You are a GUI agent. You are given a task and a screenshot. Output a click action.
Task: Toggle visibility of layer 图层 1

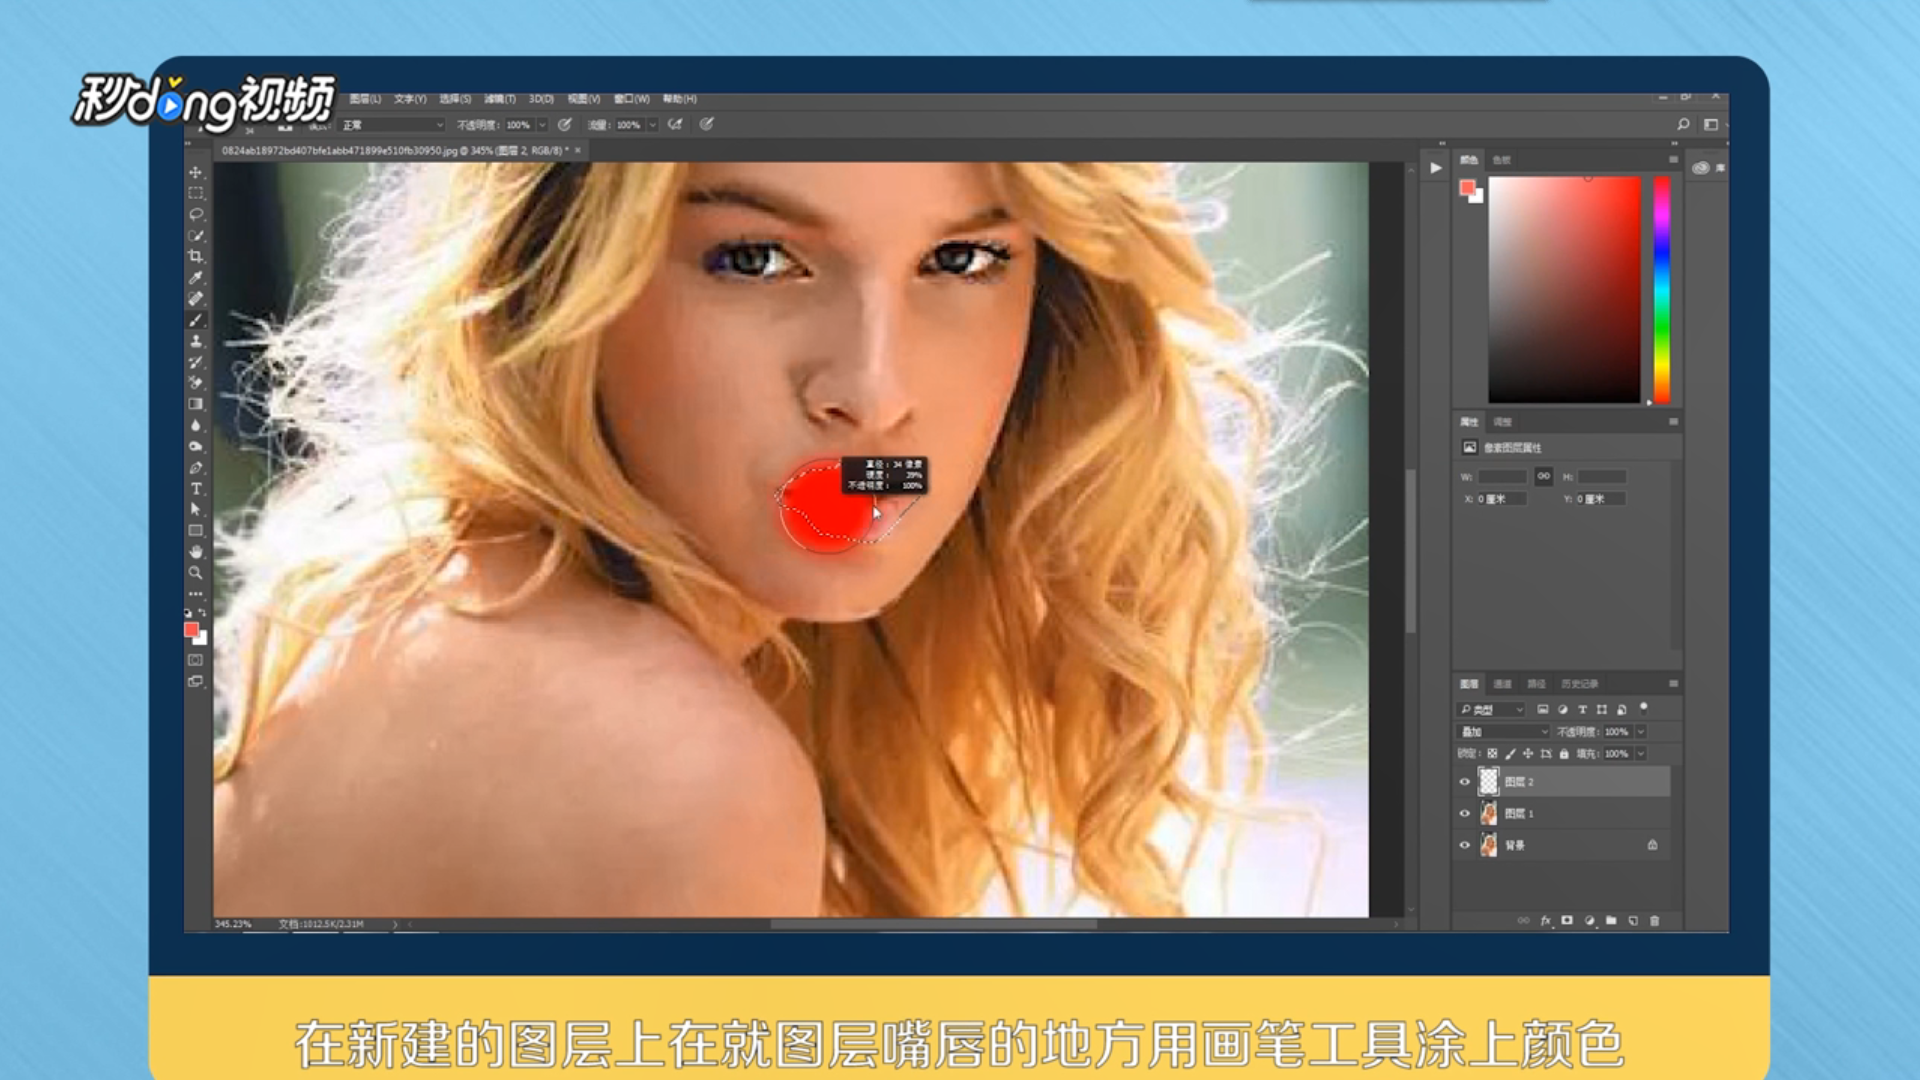1465,814
